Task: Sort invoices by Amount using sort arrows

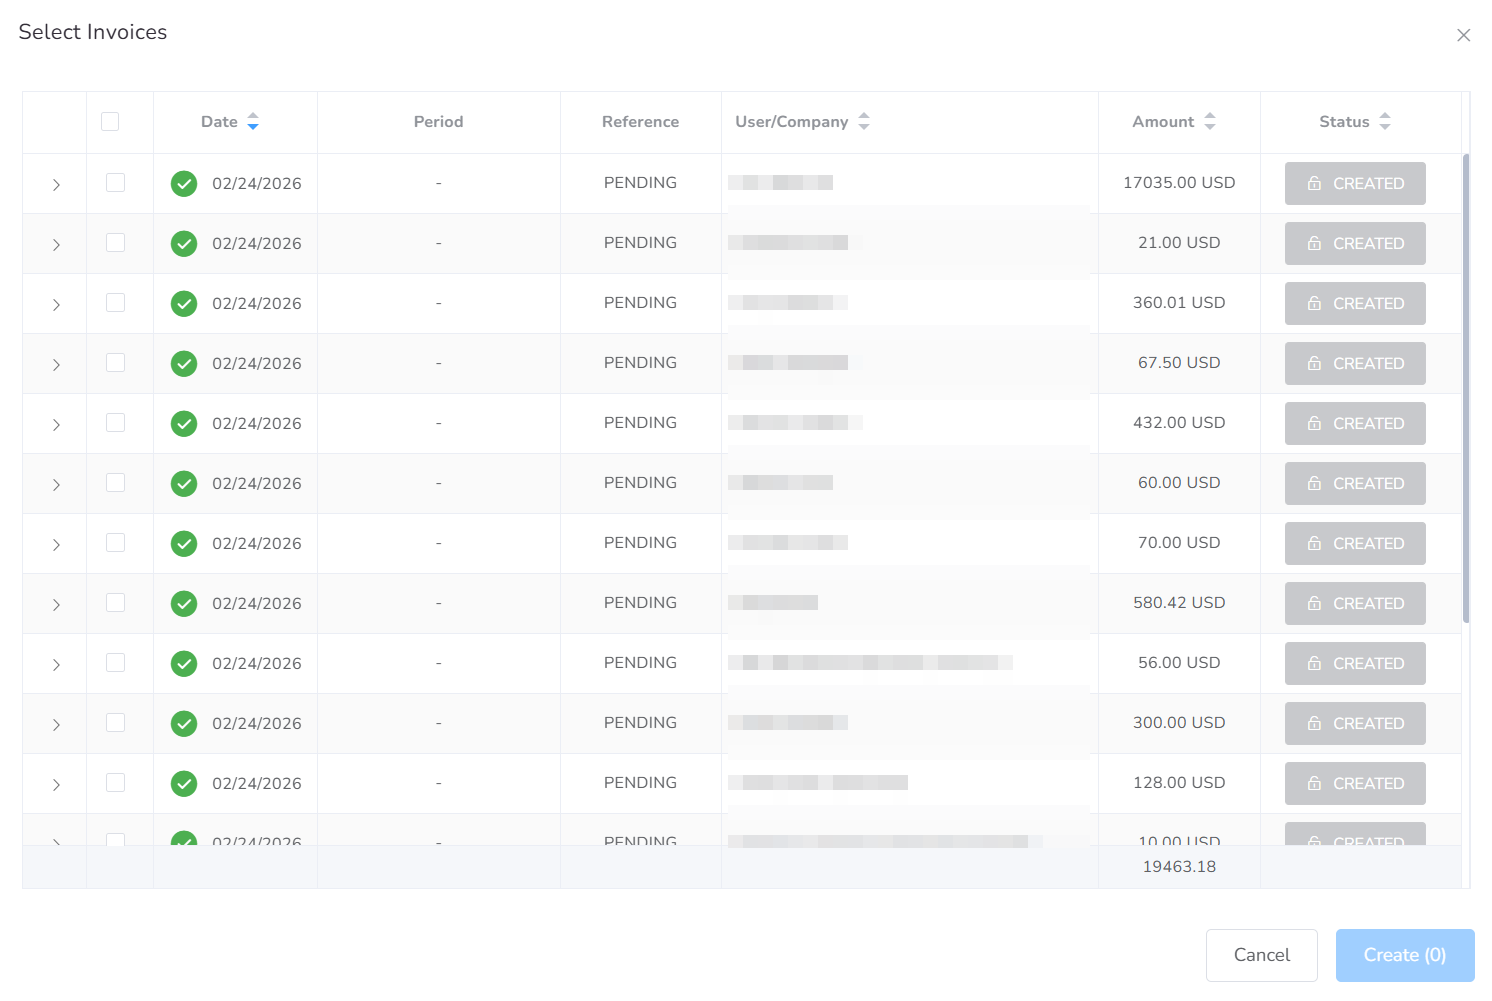Action: tap(1210, 122)
